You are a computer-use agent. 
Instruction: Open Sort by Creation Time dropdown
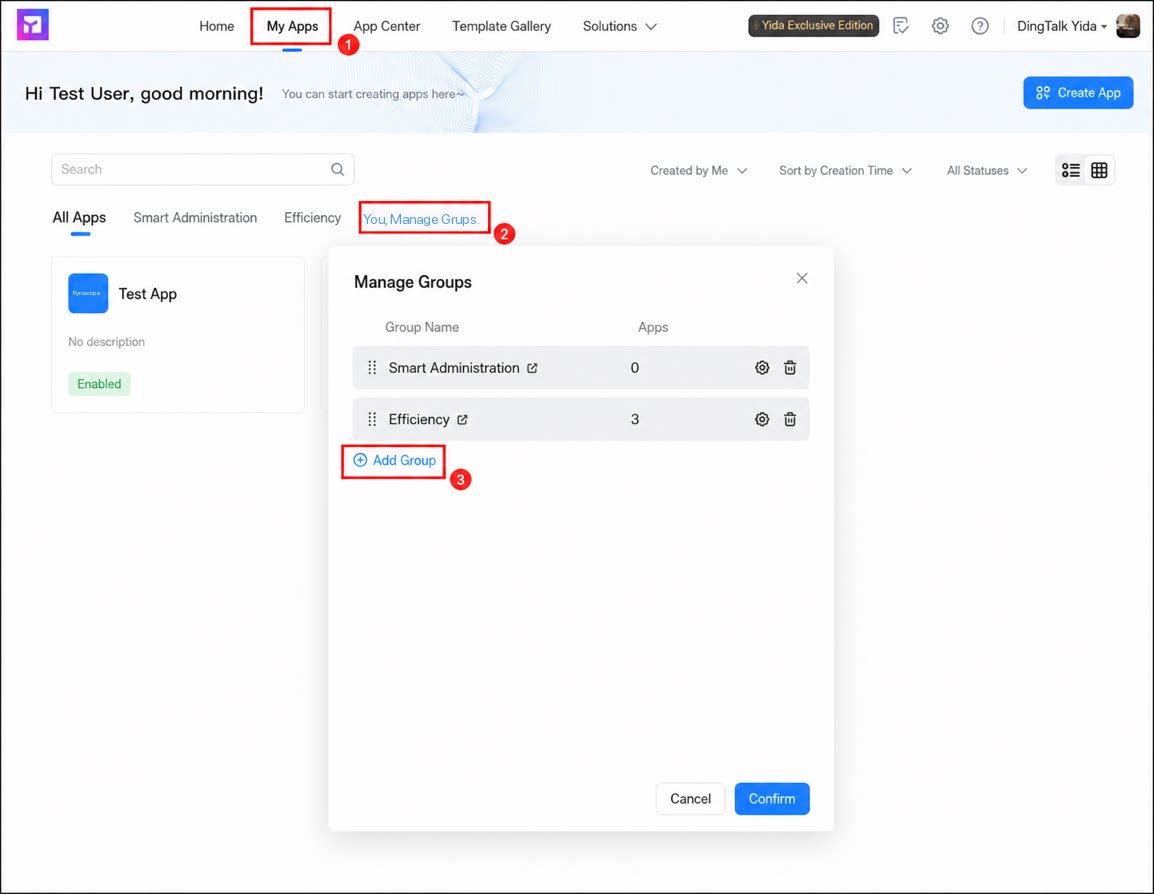point(845,171)
